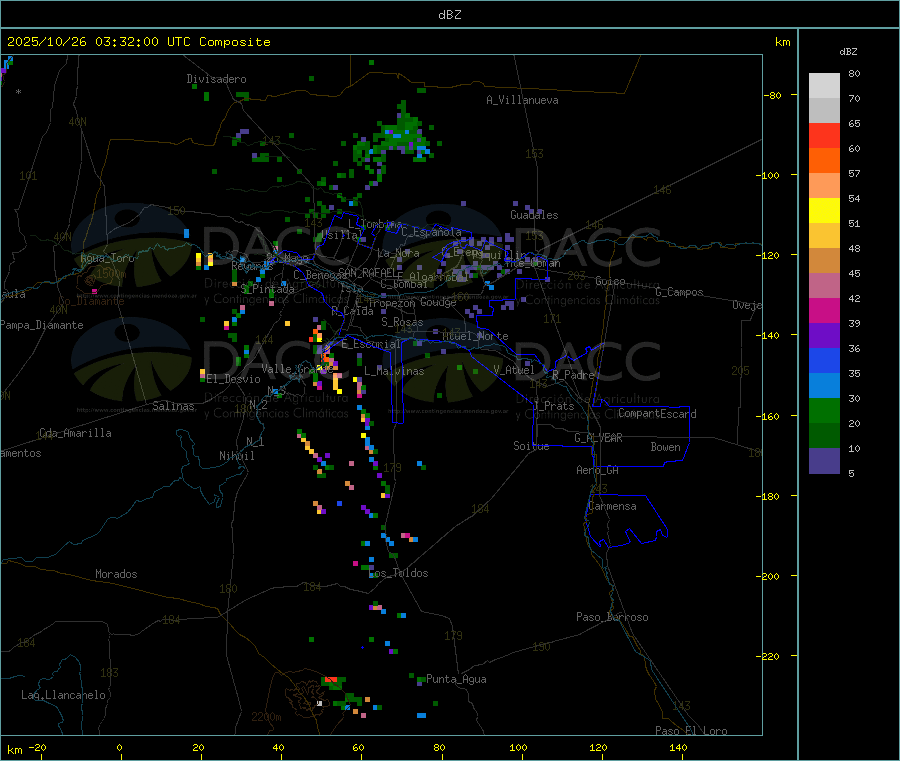Click the Guadales map label
Viewport: 900px width, 761px height.
pyautogui.click(x=534, y=215)
